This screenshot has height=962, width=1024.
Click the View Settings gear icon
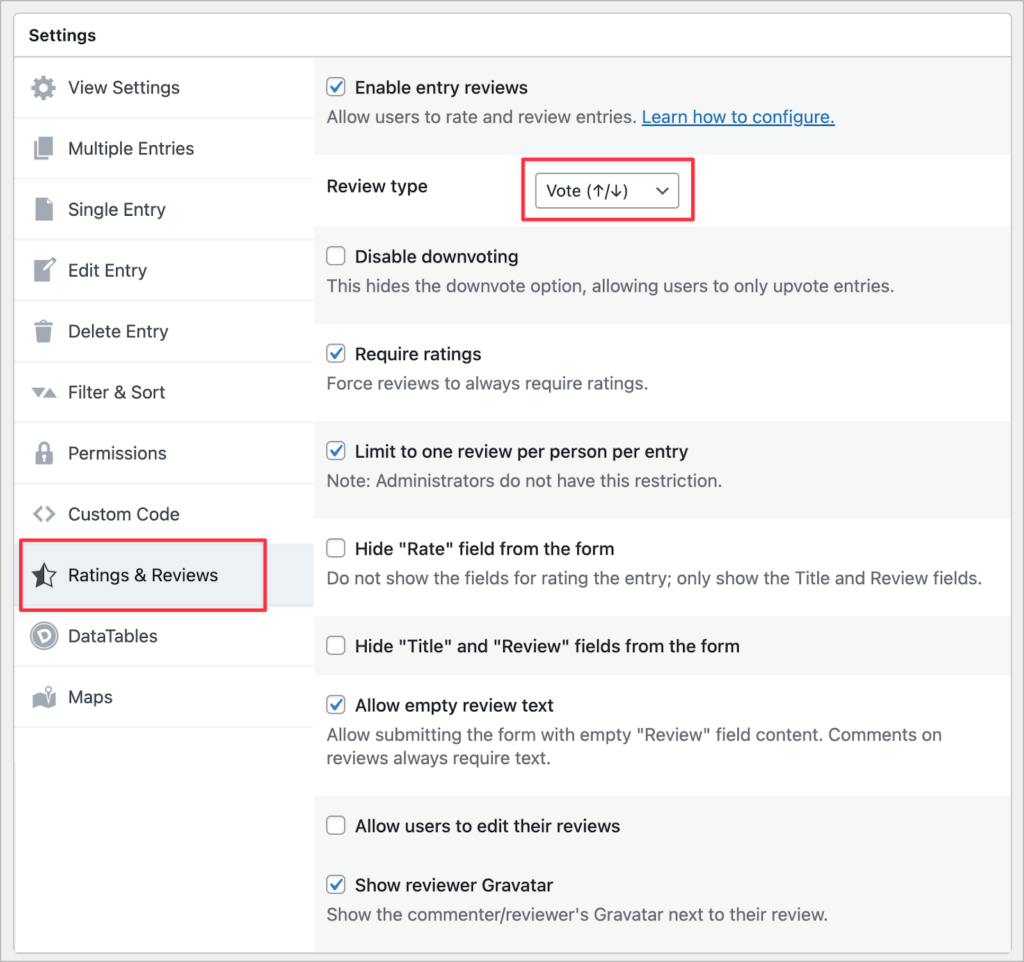44,88
